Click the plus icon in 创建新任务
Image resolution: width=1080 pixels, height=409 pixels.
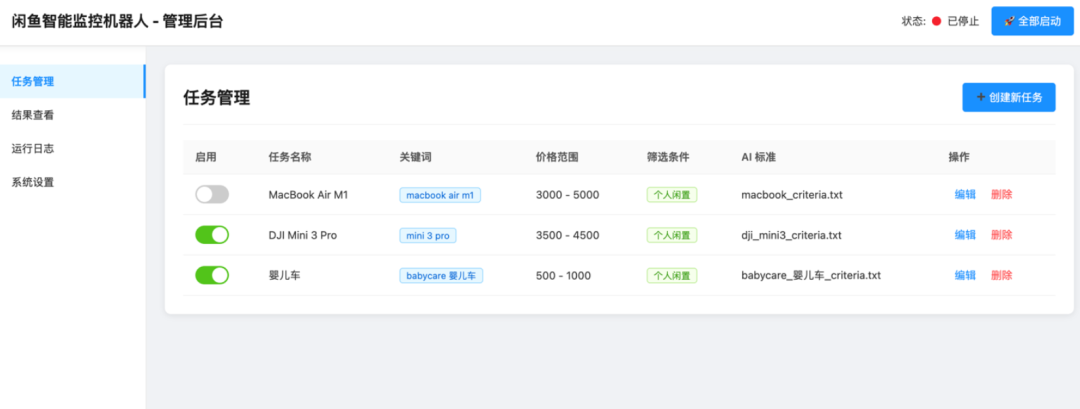click(982, 97)
